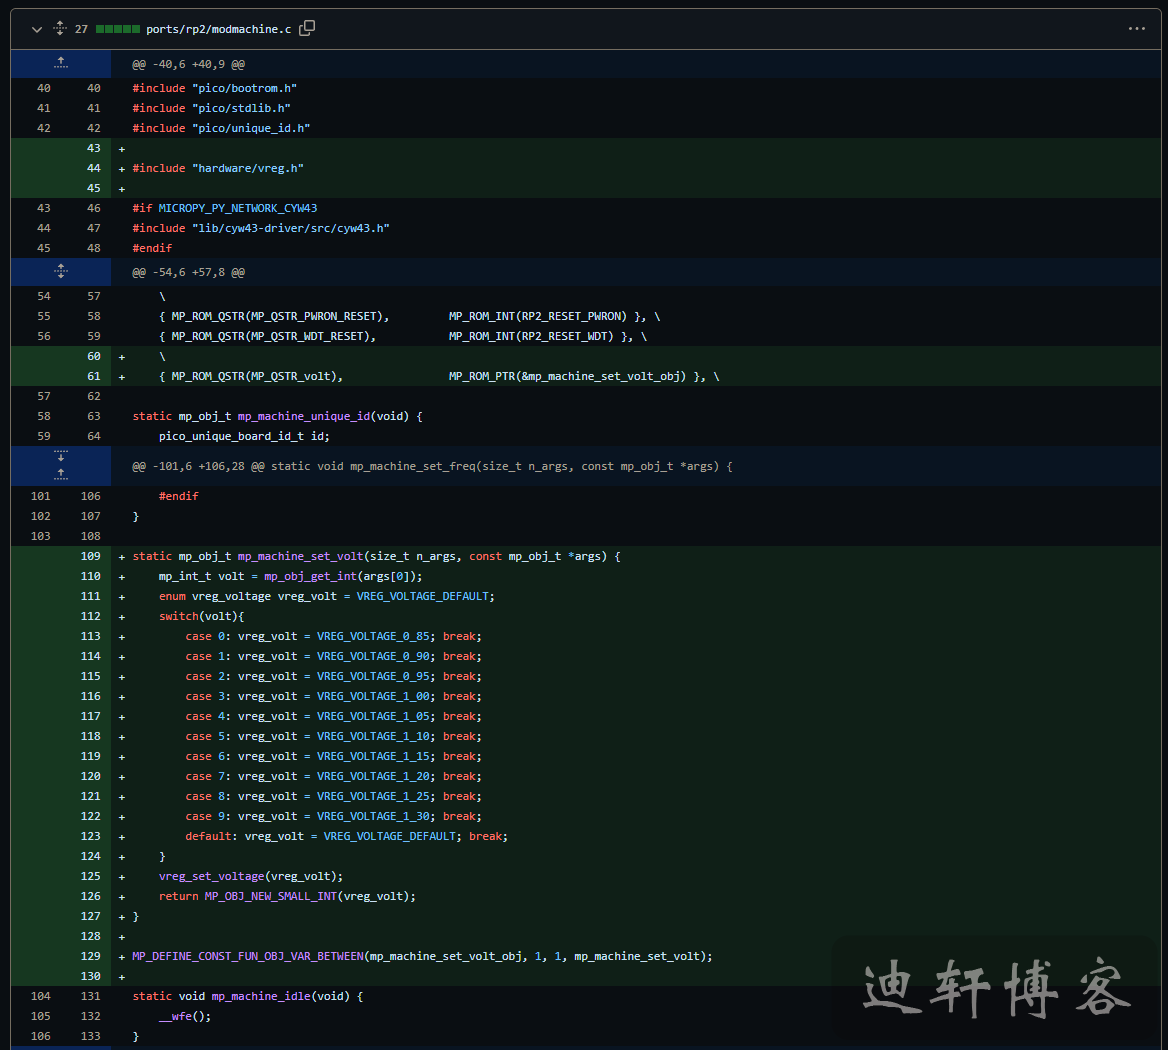Image resolution: width=1168 pixels, height=1050 pixels.
Task: Click the changed lines count 27
Action: coord(81,29)
